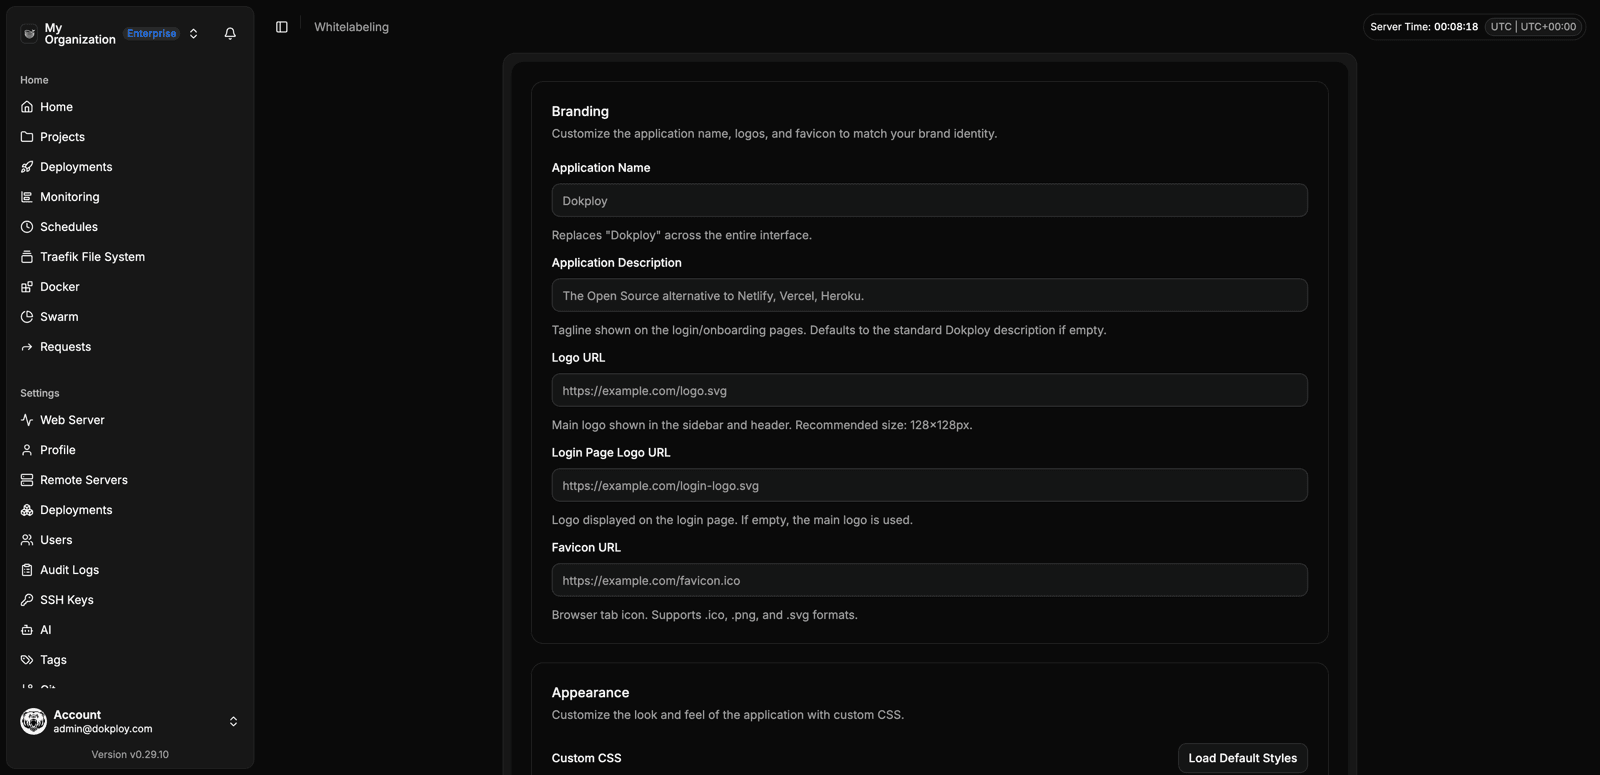Image resolution: width=1600 pixels, height=775 pixels.
Task: Open Audit Logs page
Action: [130, 570]
